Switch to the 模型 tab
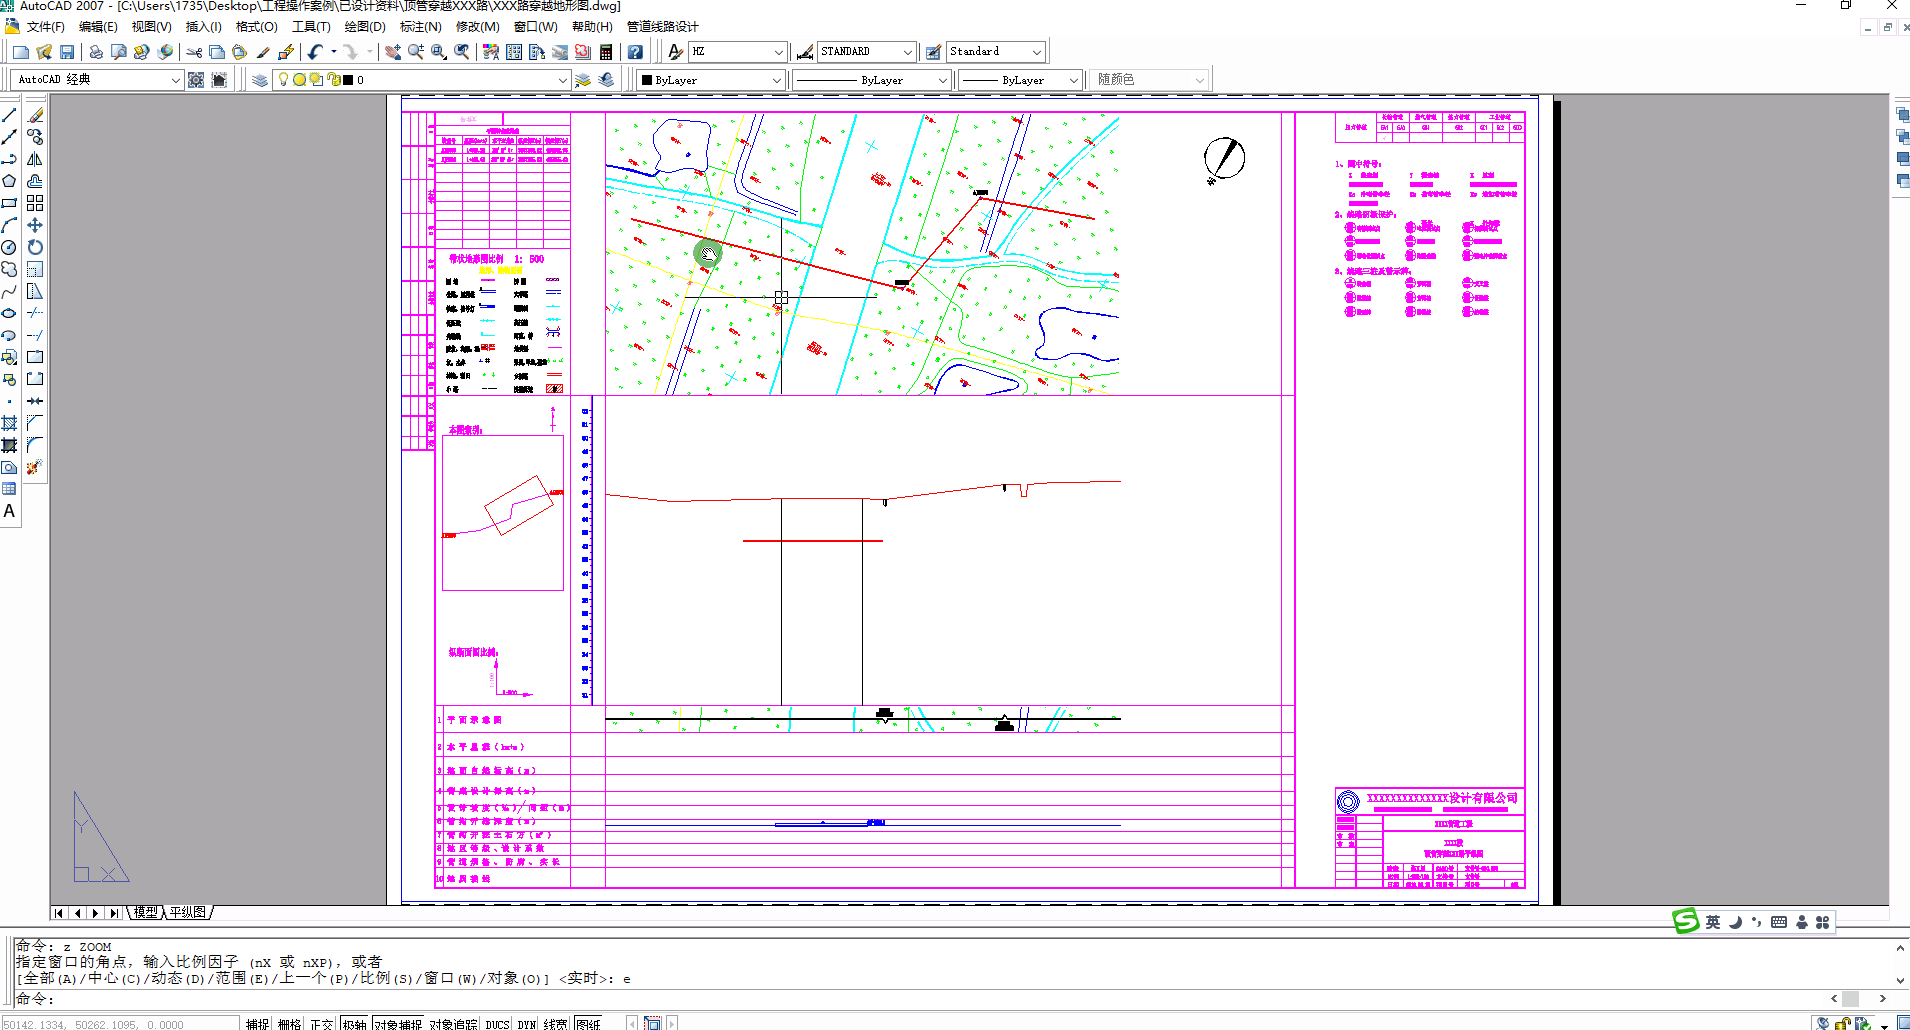 coord(146,912)
